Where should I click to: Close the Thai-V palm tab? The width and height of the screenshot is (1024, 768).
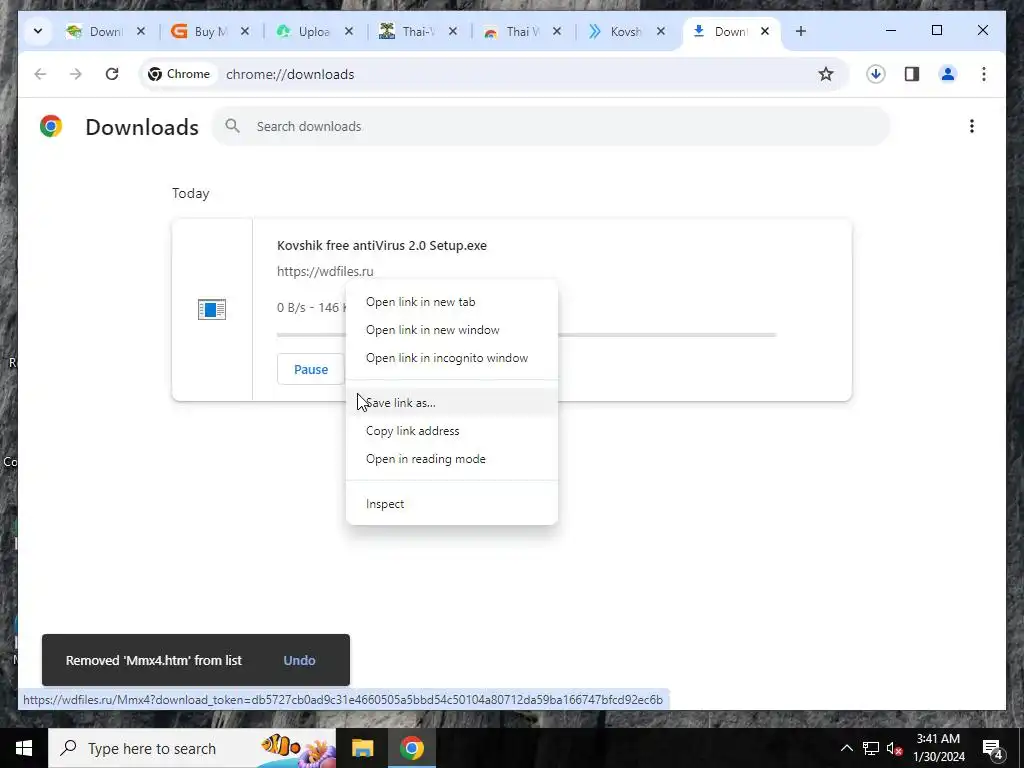tap(453, 31)
